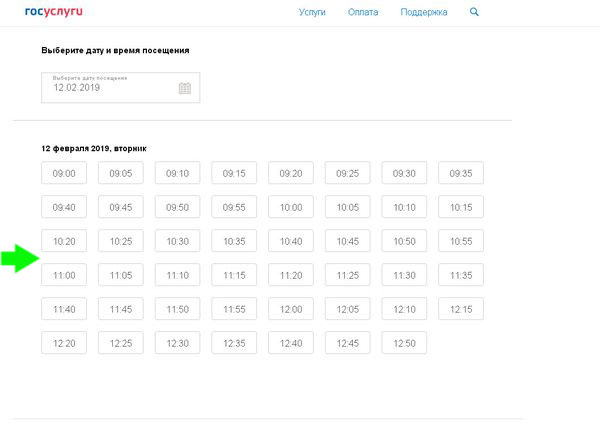Image resolution: width=600 pixels, height=431 pixels.
Task: Select the 10:35 time slot
Action: click(x=234, y=241)
